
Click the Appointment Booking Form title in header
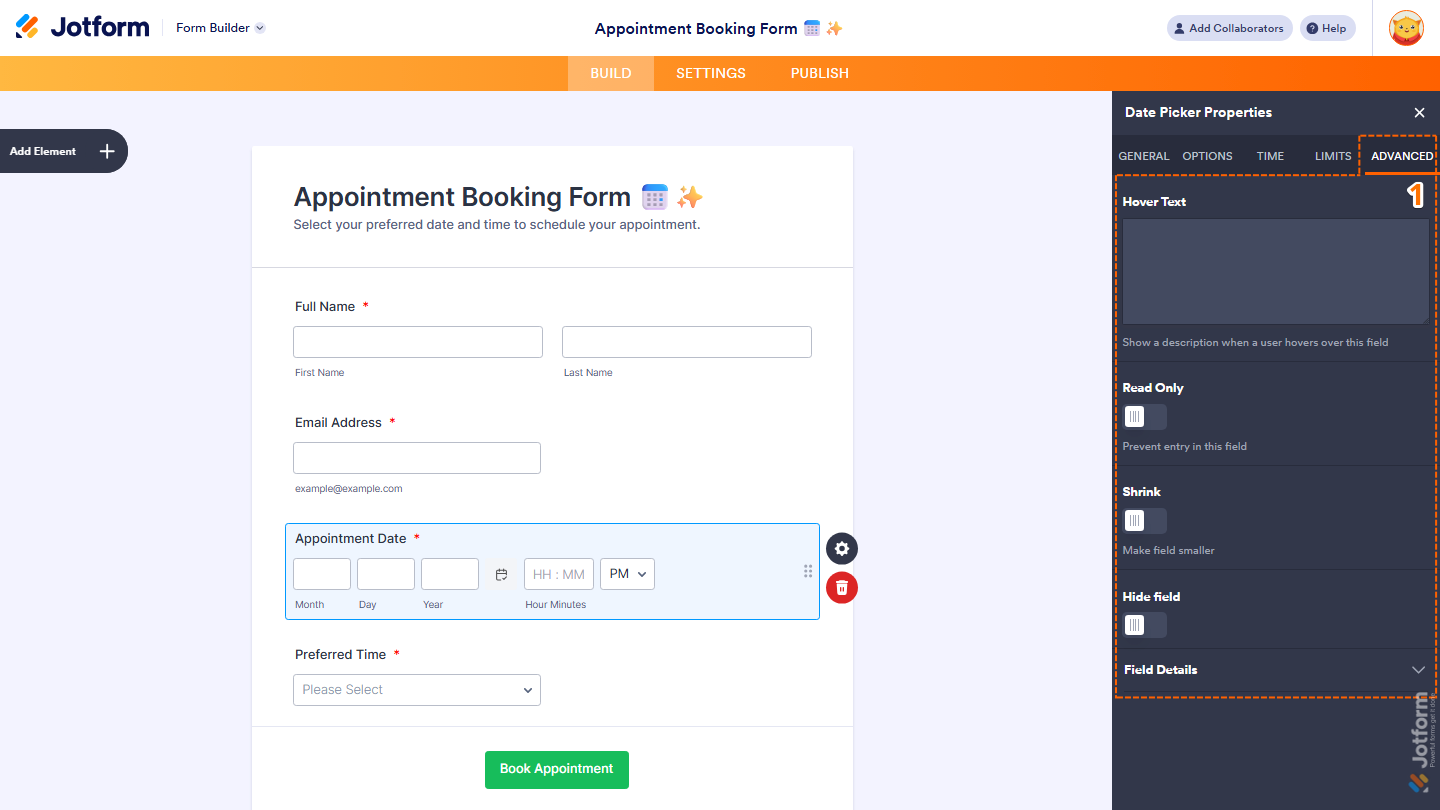point(718,28)
